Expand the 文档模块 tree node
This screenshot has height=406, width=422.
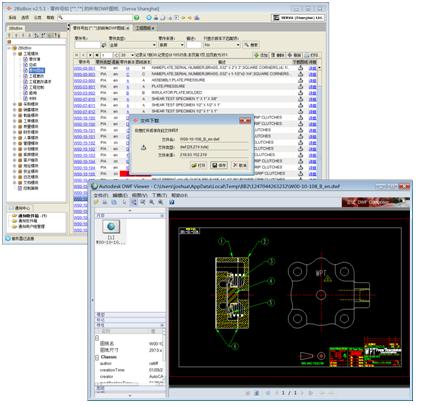[15, 183]
